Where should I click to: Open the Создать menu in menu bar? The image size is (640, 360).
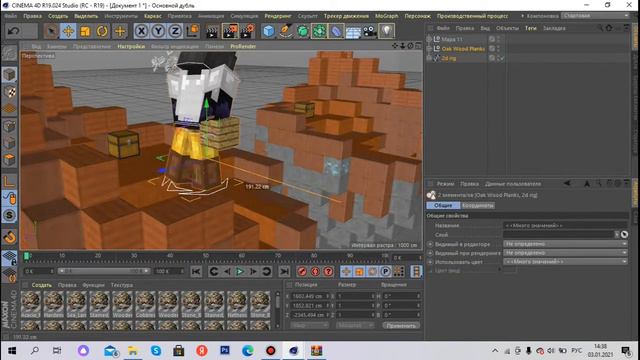click(58, 16)
